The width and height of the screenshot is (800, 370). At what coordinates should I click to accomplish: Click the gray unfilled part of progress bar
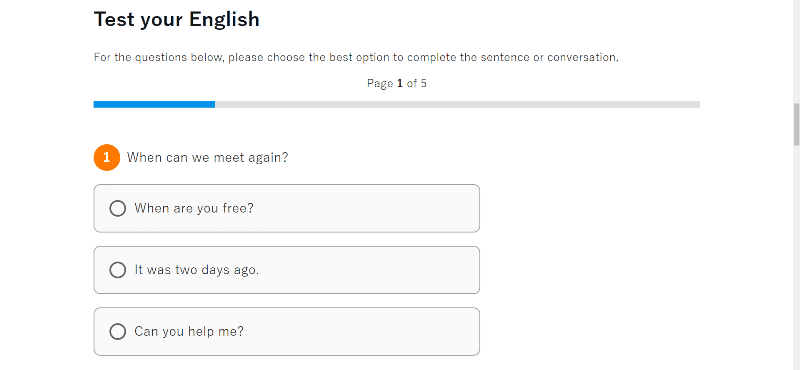tap(458, 104)
